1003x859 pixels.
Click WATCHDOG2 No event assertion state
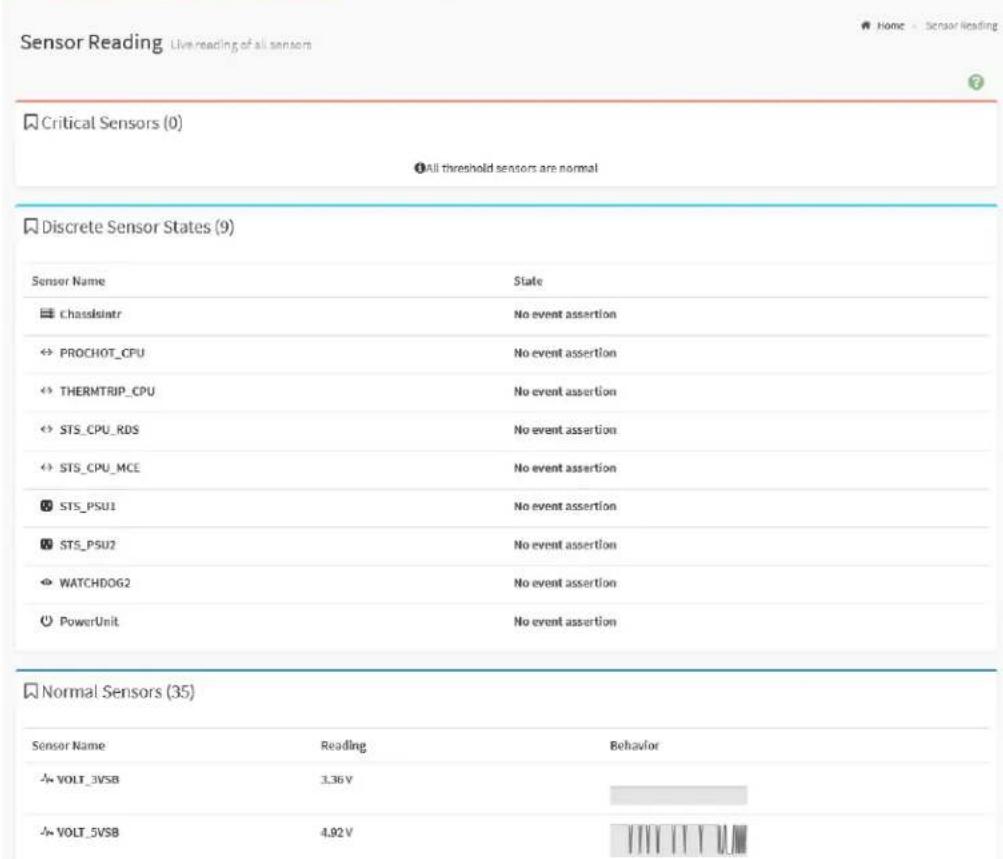point(565,583)
